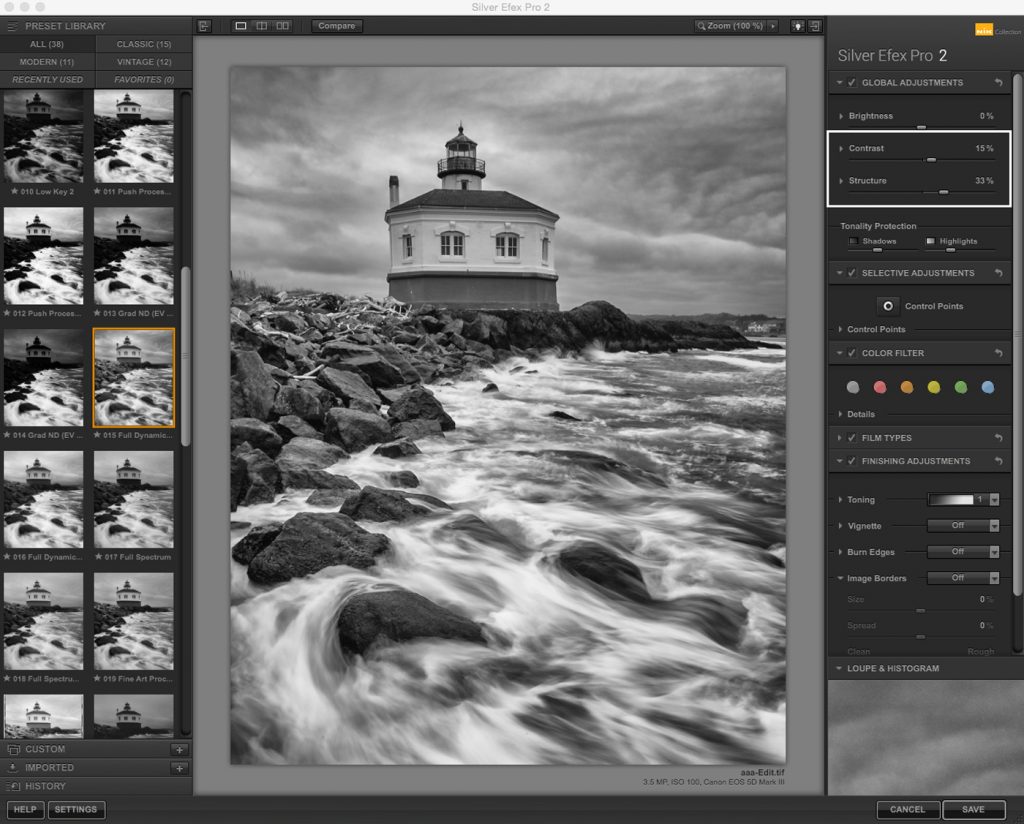Expand Control Points list
The height and width of the screenshot is (824, 1024).
[840, 330]
